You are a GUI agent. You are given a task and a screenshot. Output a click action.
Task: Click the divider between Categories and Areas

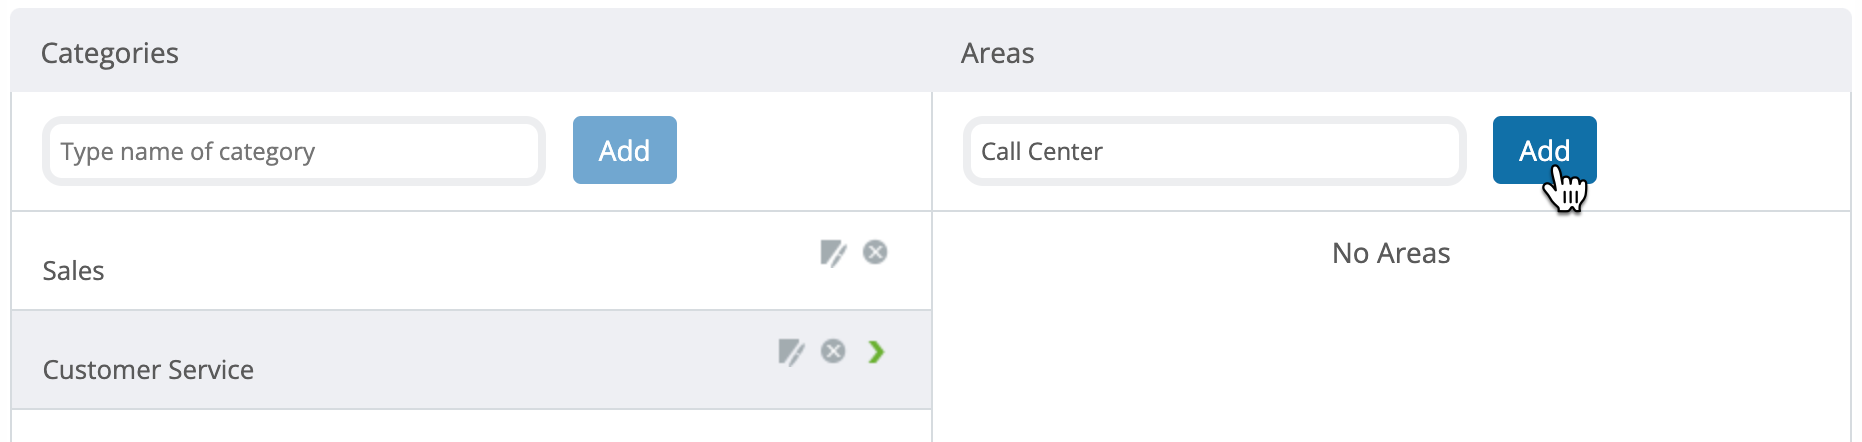932,267
